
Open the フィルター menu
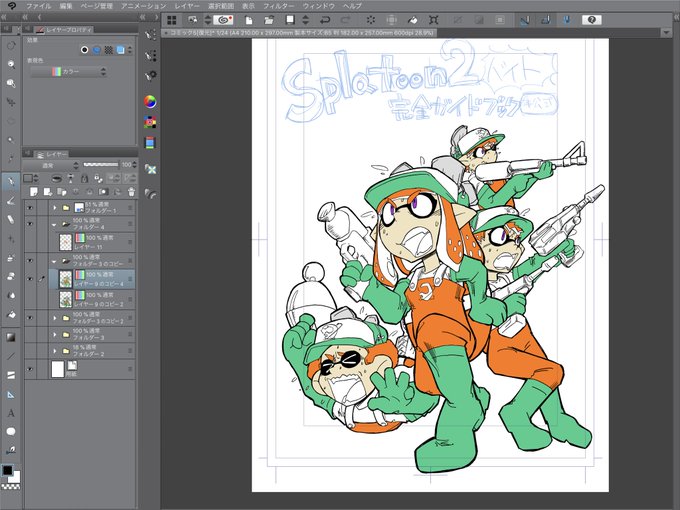[278, 6]
